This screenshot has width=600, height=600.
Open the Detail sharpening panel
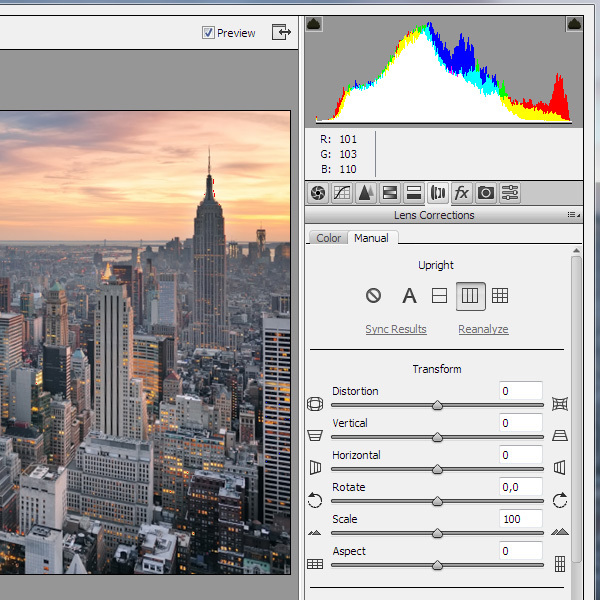point(366,193)
